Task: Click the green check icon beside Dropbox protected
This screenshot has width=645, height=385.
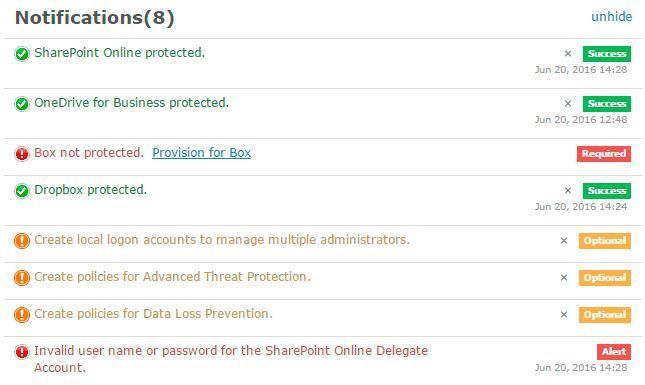Action: point(22,191)
